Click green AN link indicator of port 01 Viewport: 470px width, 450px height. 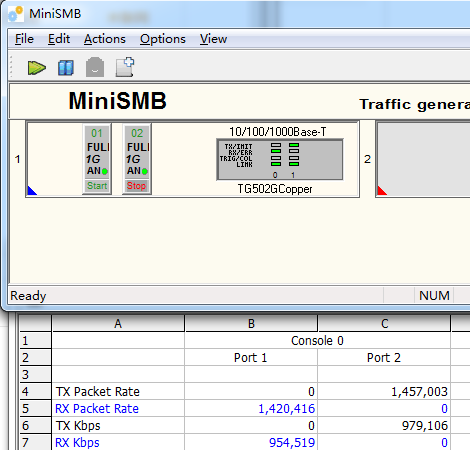105,171
